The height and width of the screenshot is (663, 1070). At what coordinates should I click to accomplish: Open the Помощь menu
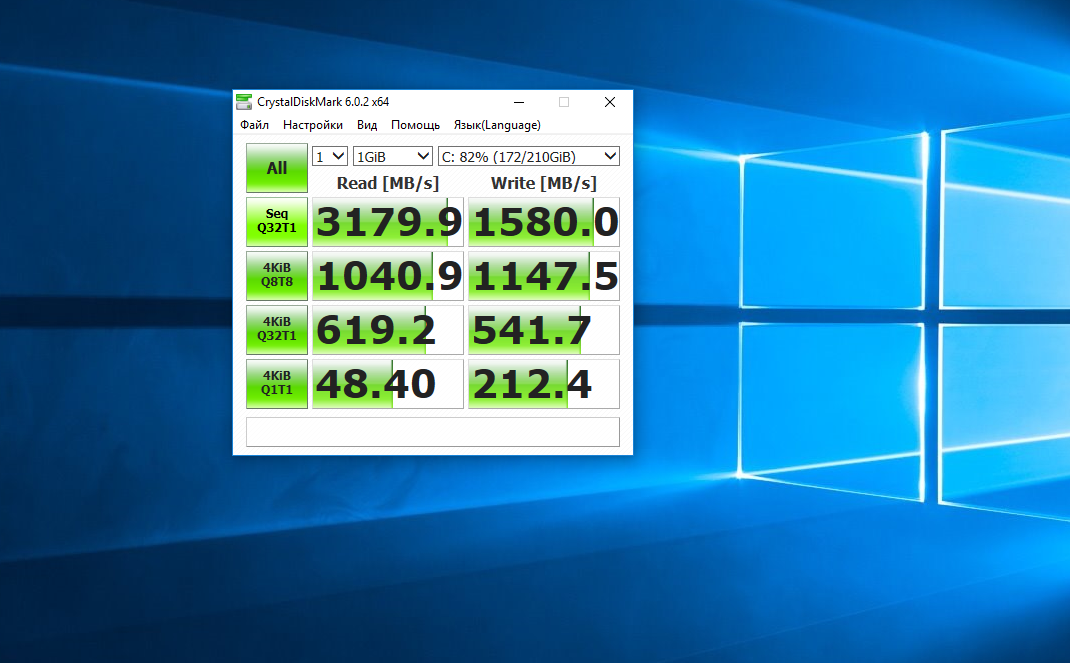(x=415, y=125)
